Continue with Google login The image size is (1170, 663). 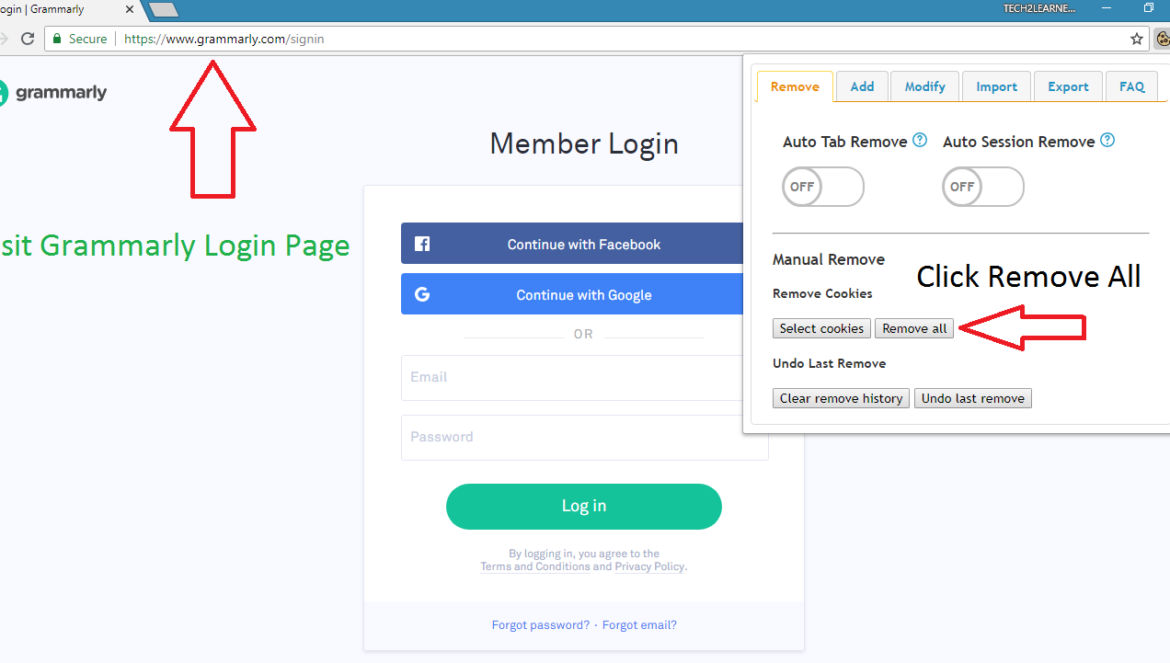[572, 295]
